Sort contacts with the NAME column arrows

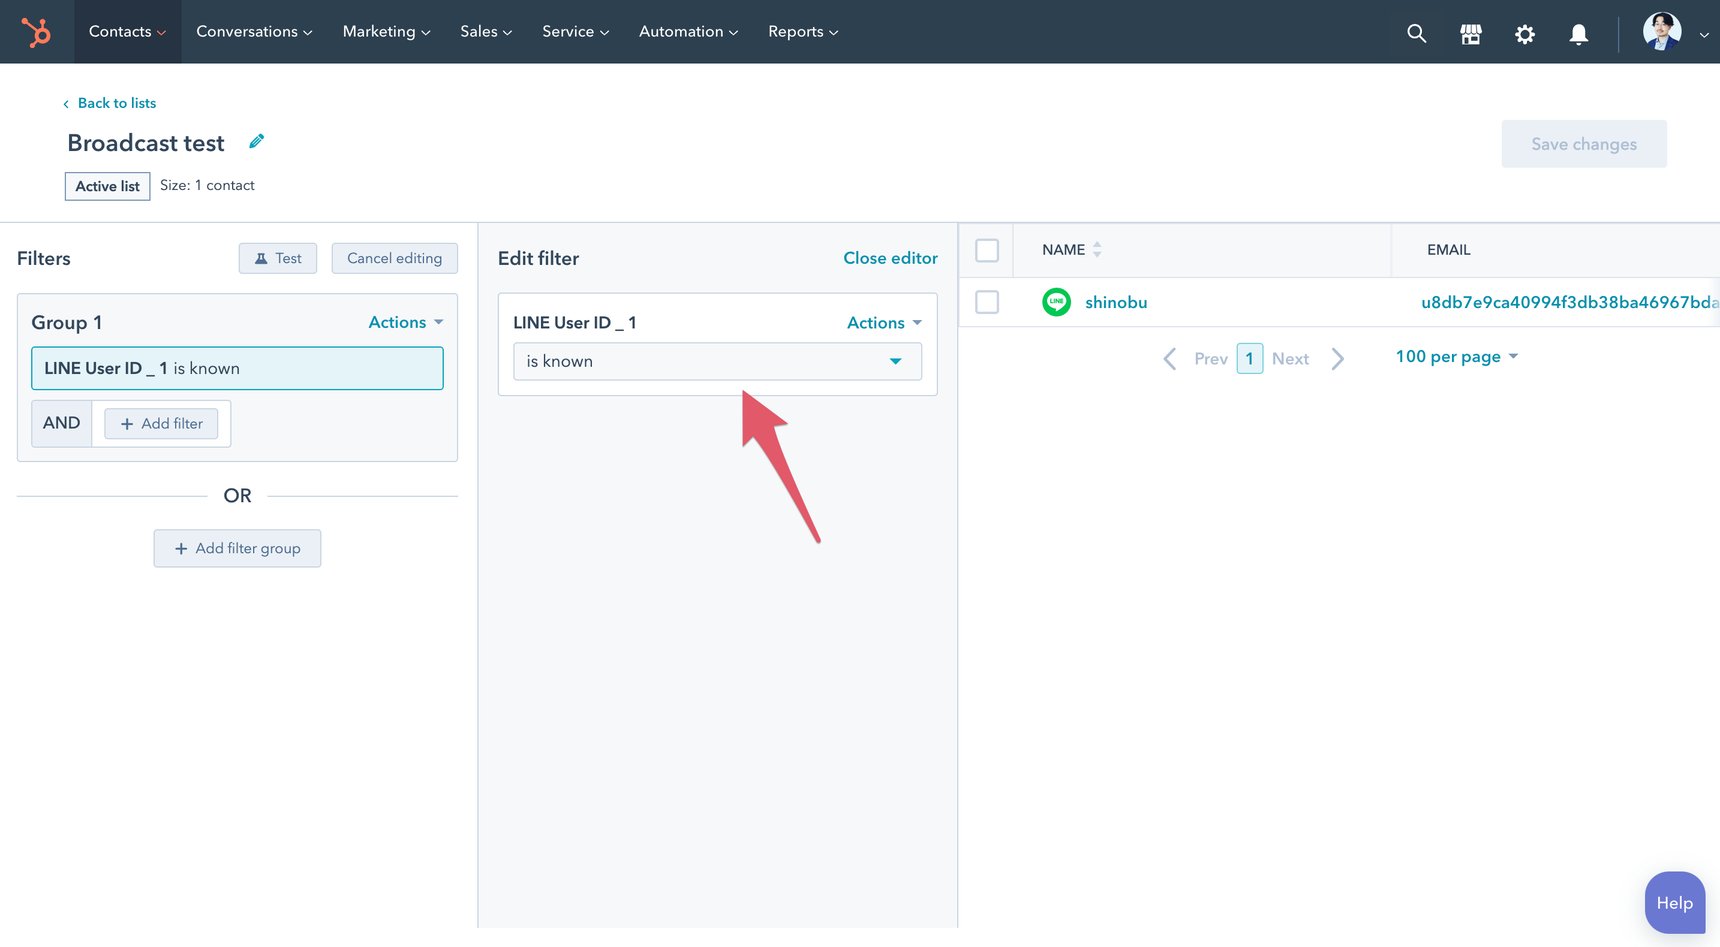pos(1096,250)
